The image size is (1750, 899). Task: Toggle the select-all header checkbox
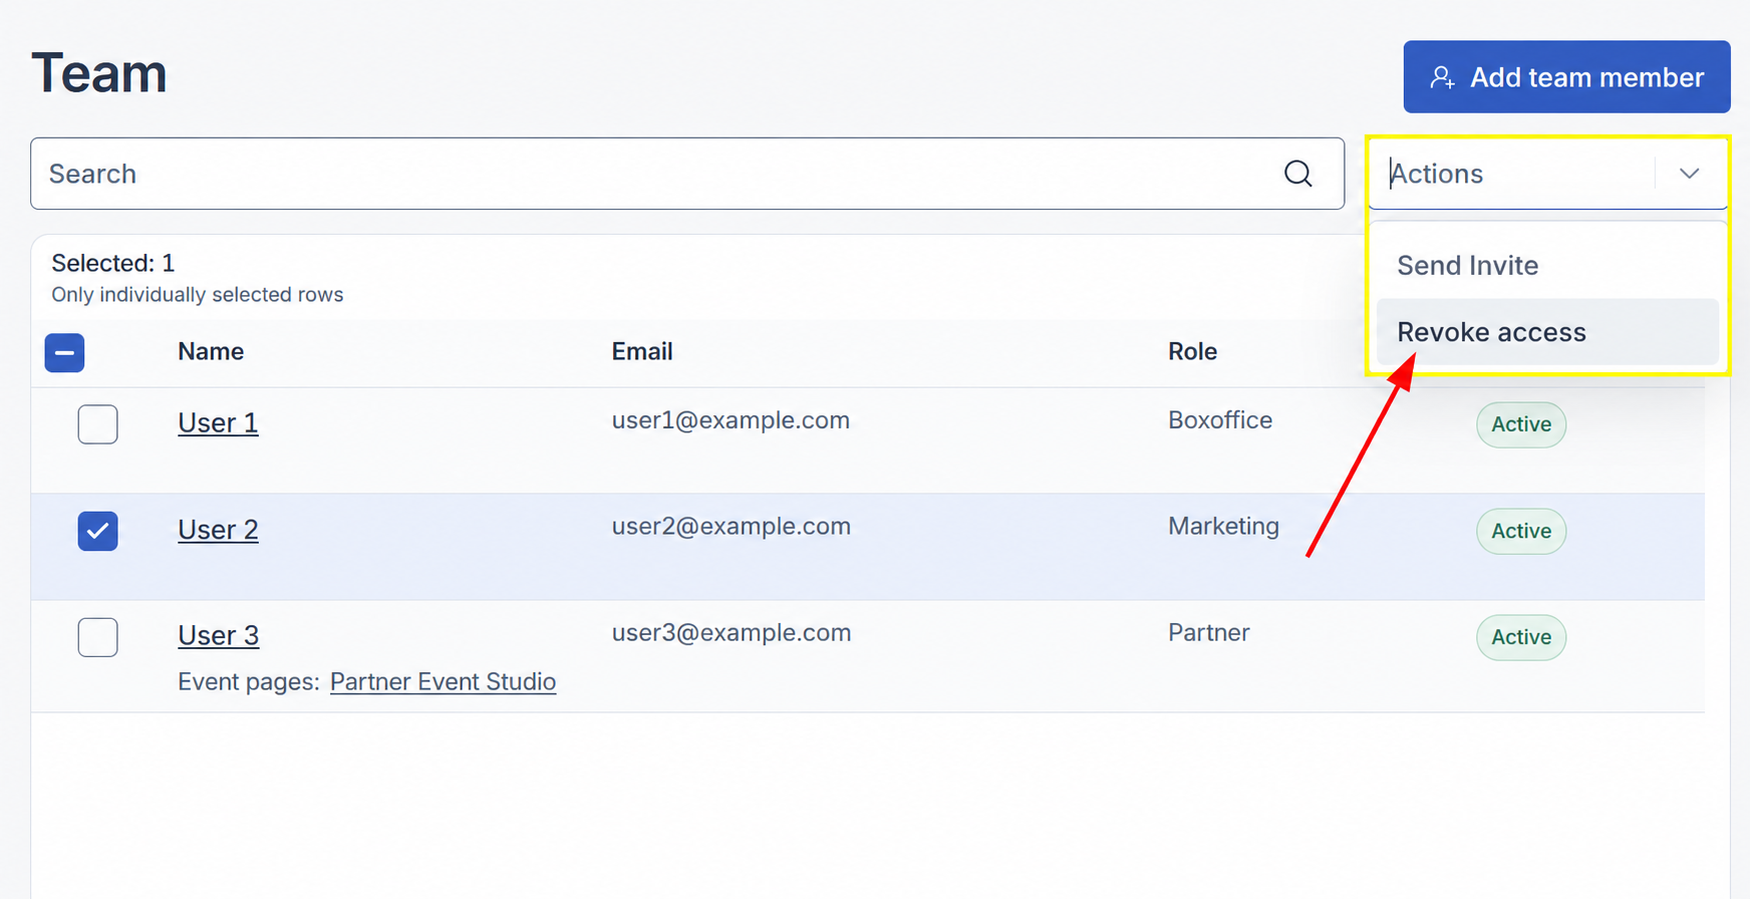64,353
